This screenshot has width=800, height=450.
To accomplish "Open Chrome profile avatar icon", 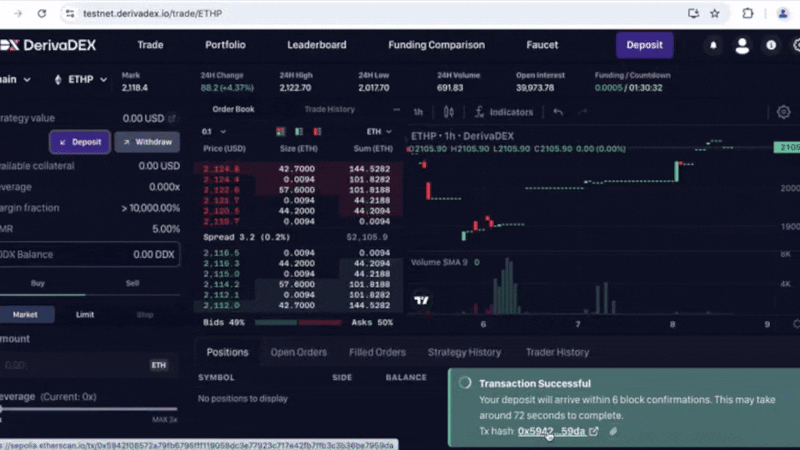I will point(783,14).
